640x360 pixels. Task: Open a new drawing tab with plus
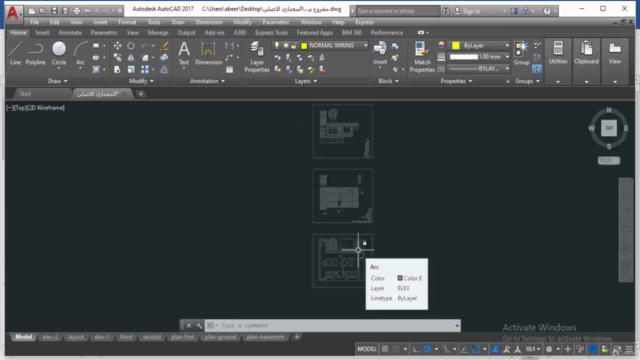[x=140, y=94]
